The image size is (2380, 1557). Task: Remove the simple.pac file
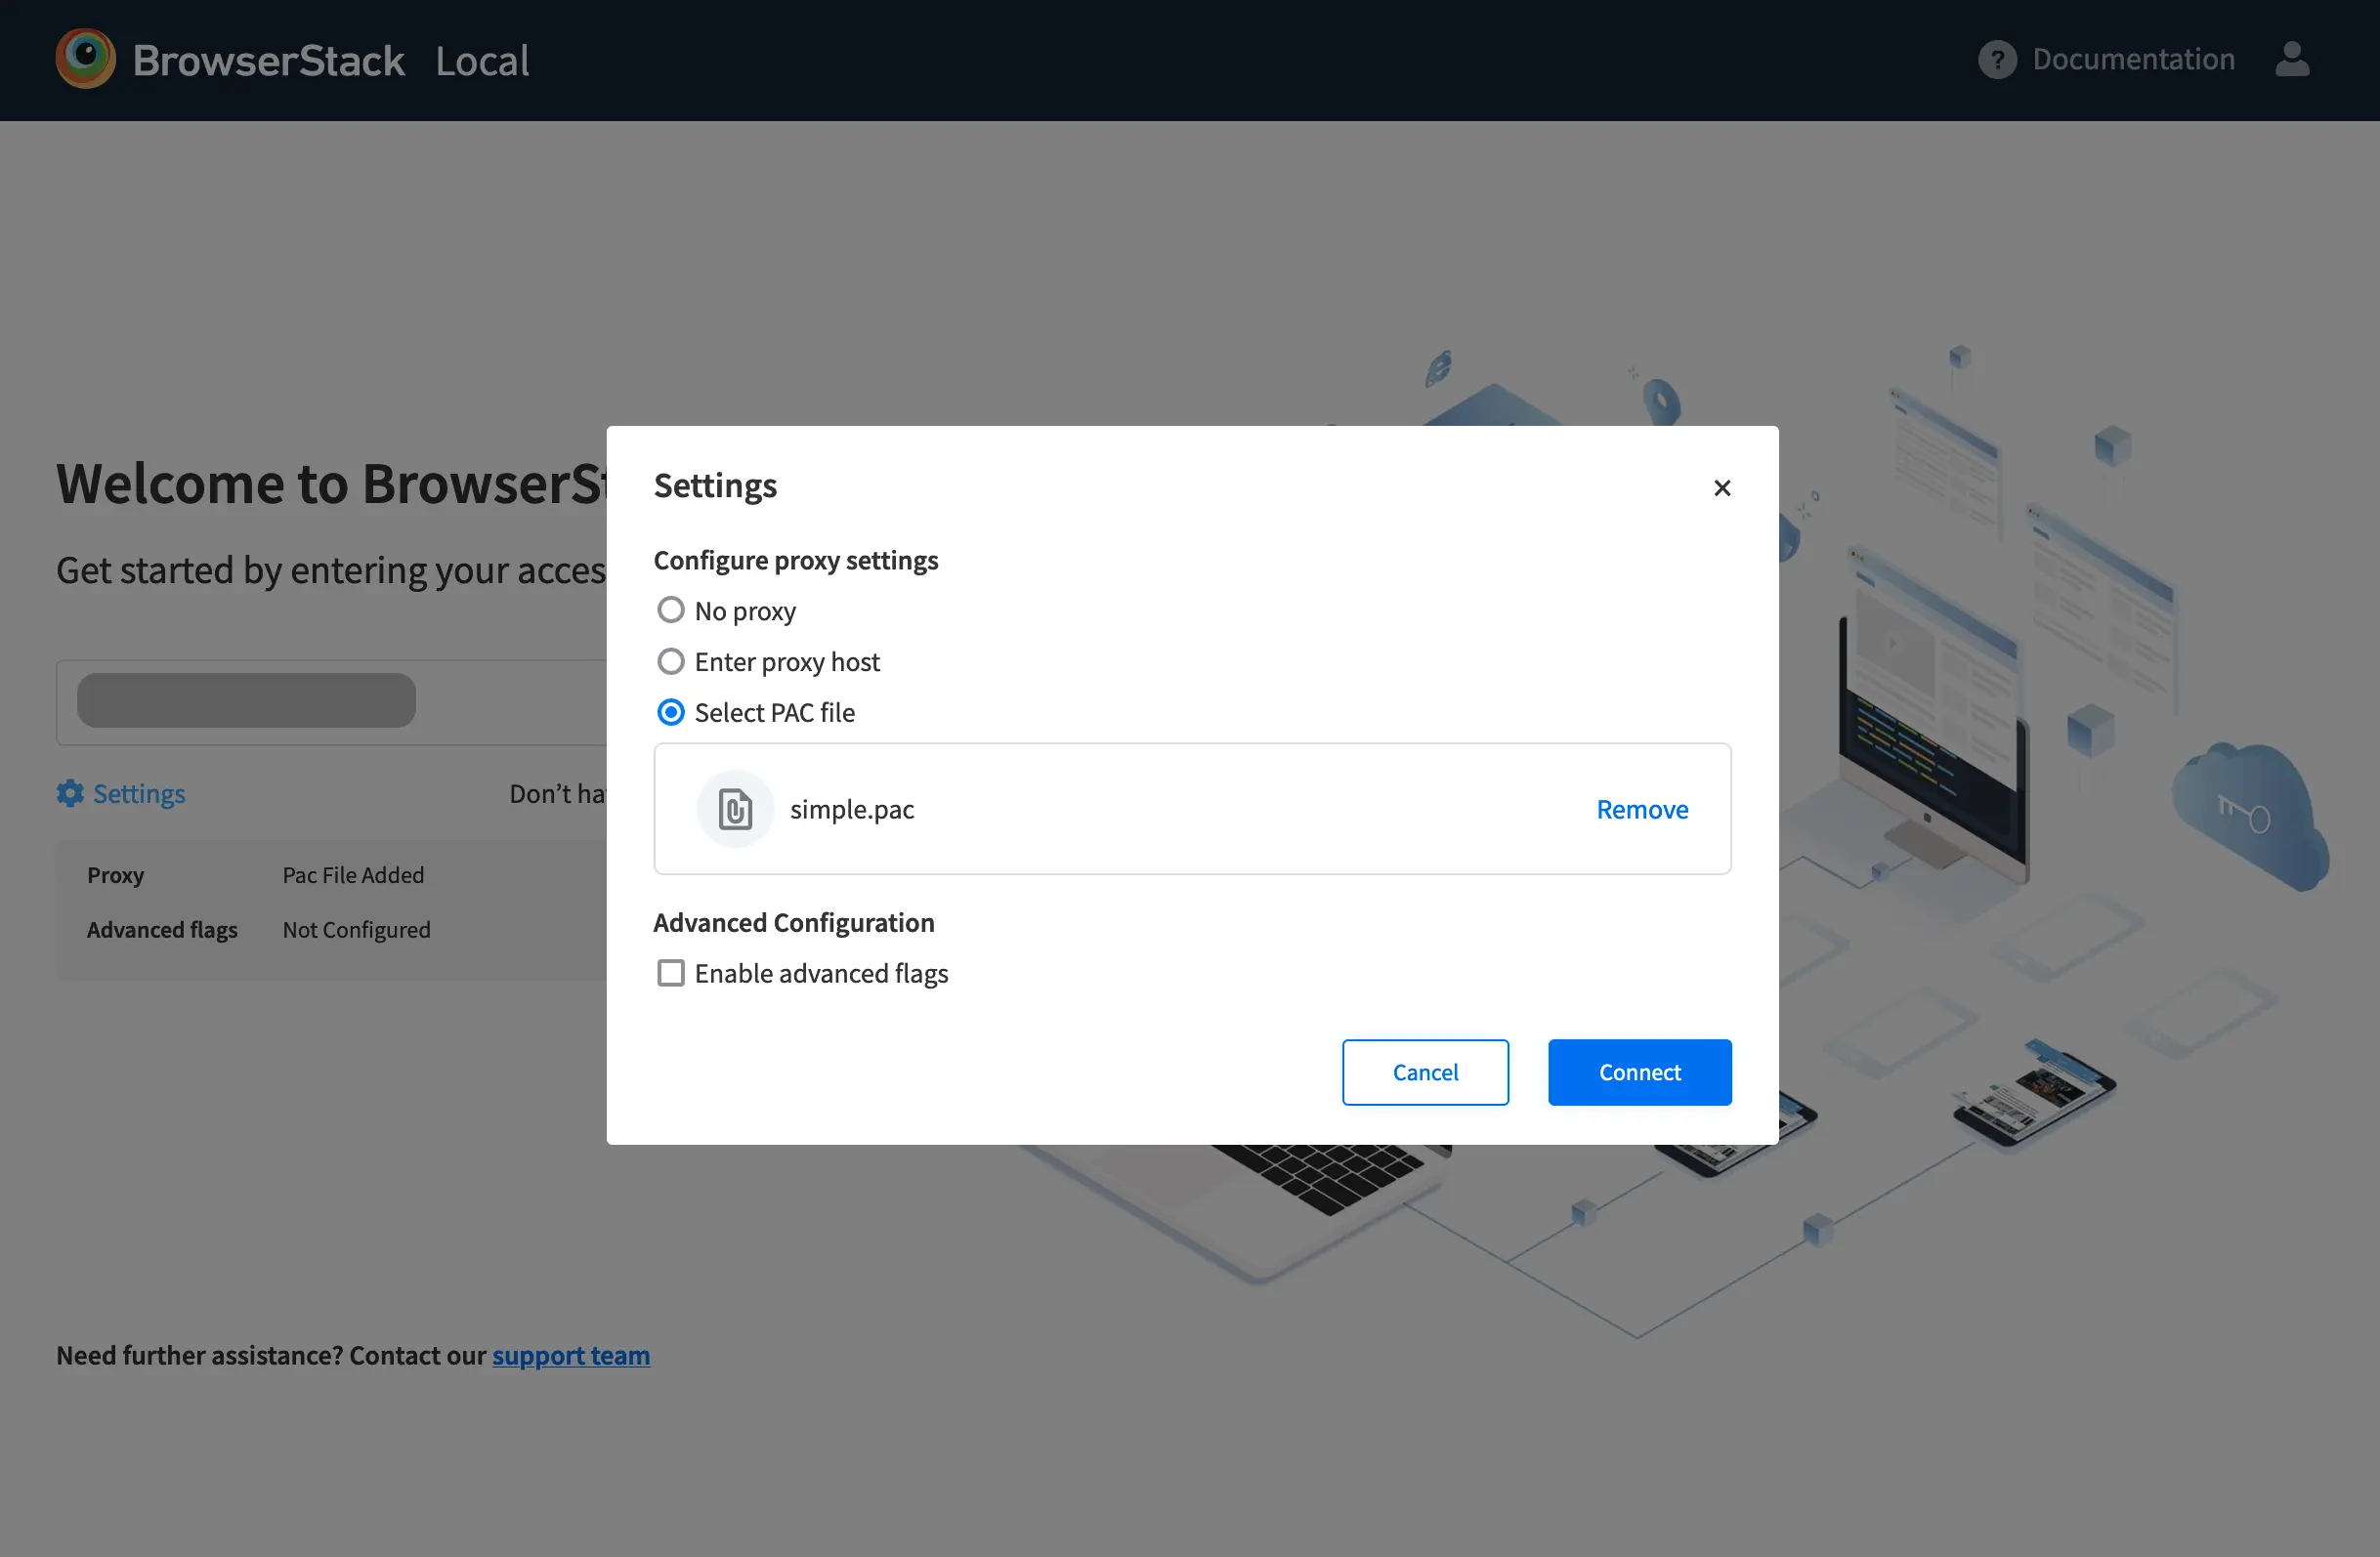point(1641,809)
